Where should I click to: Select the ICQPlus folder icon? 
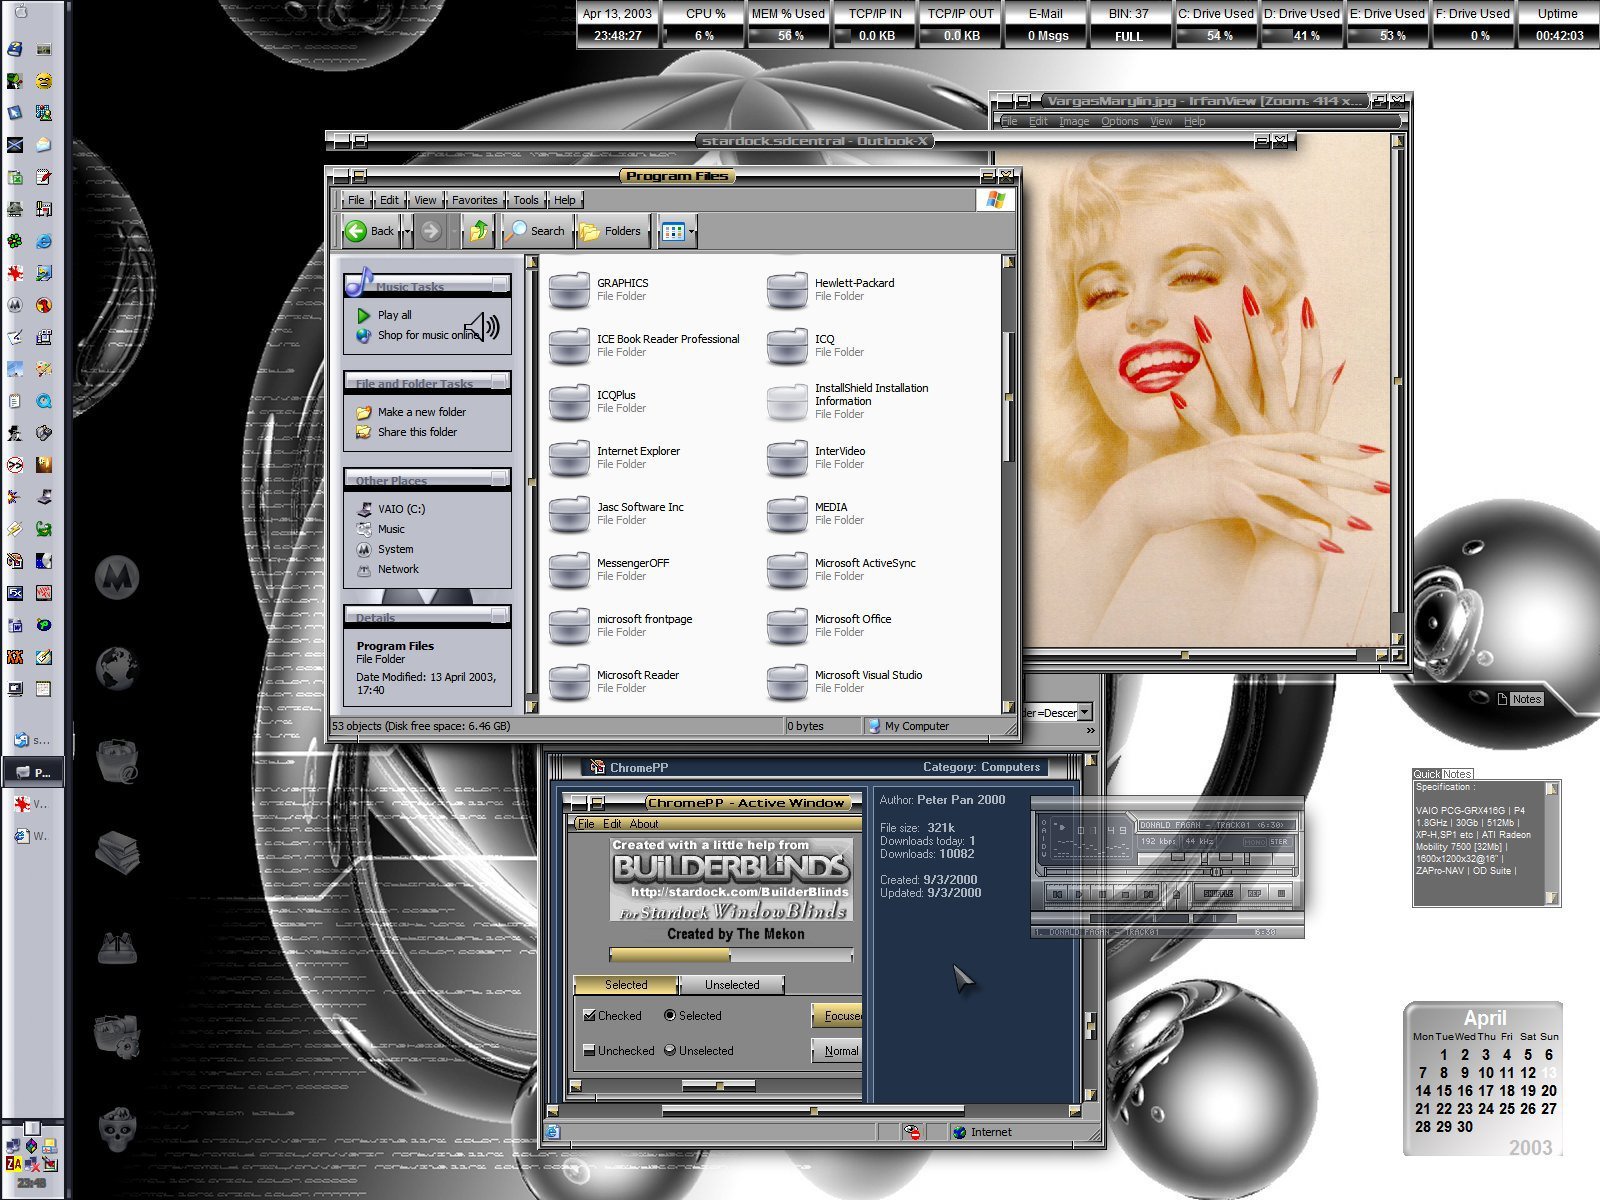click(x=570, y=402)
